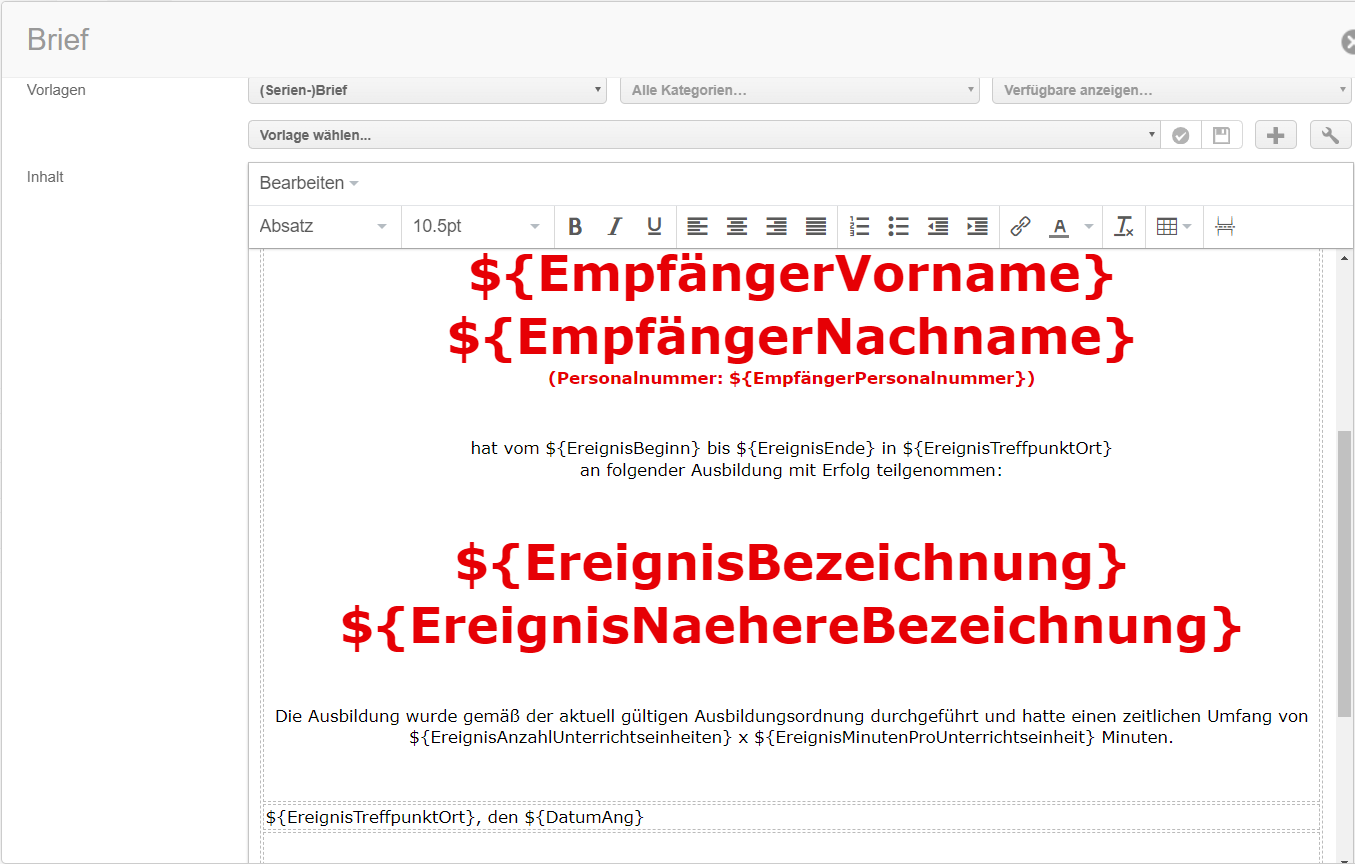Open the Bearbeiten menu
Screen dimensions: 1355x864
pos(309,183)
